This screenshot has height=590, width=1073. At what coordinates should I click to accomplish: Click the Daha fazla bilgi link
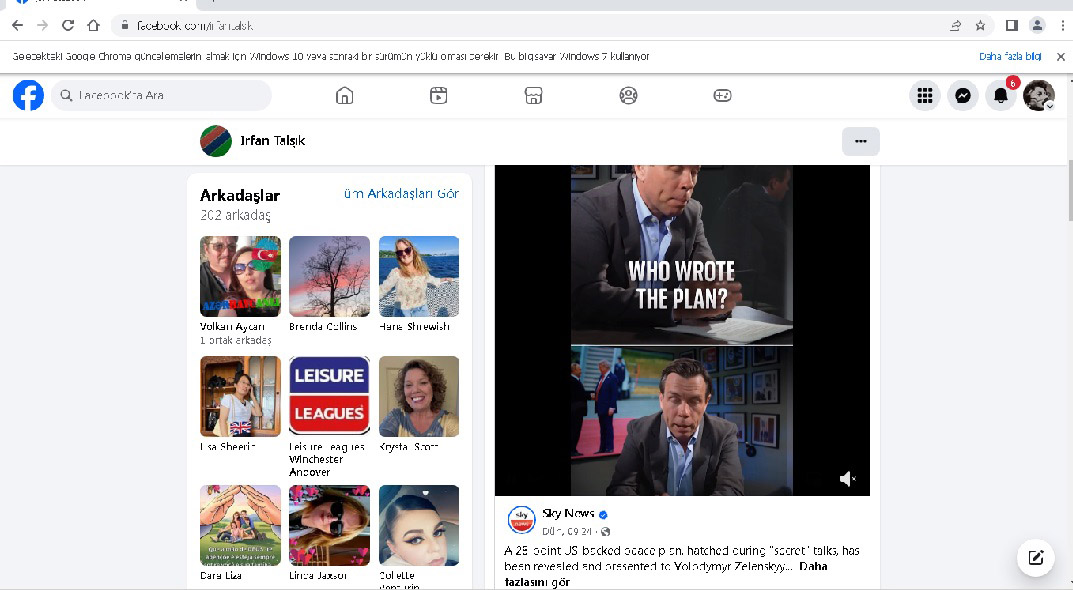coord(1010,57)
